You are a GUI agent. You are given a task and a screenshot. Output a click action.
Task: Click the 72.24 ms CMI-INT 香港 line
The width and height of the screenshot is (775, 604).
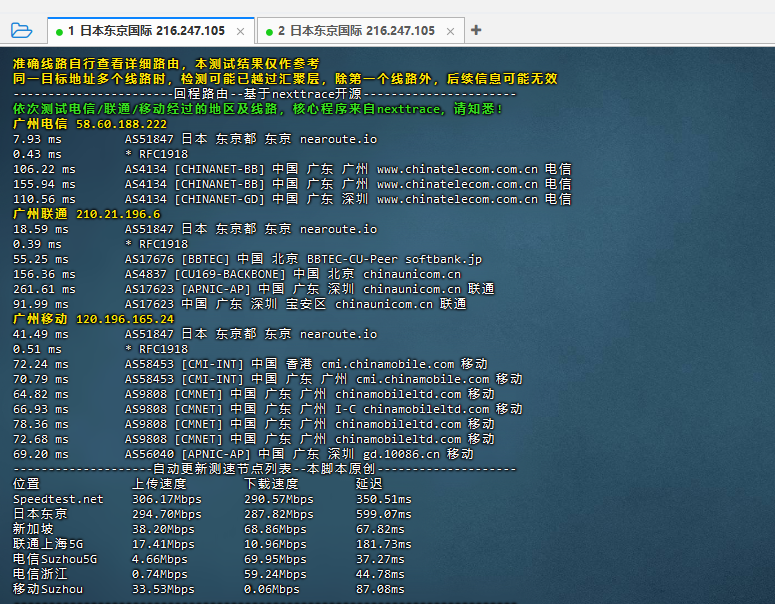point(250,364)
